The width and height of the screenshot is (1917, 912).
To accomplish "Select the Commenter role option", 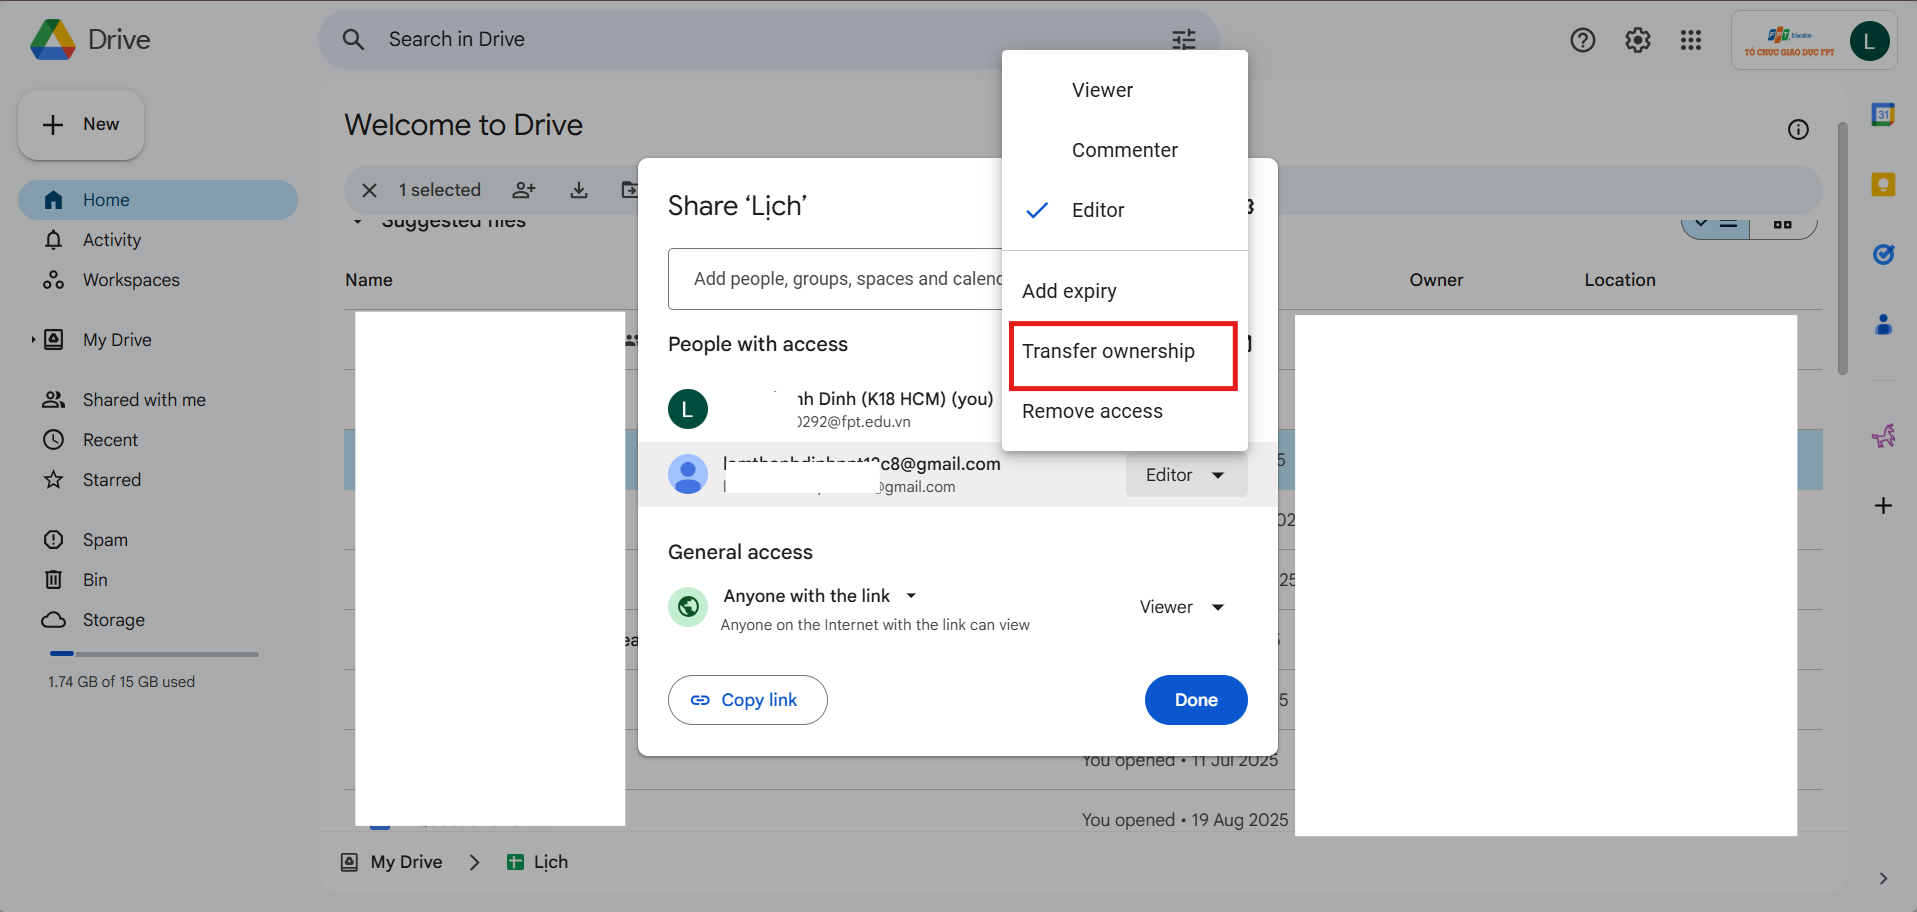I will pos(1124,150).
